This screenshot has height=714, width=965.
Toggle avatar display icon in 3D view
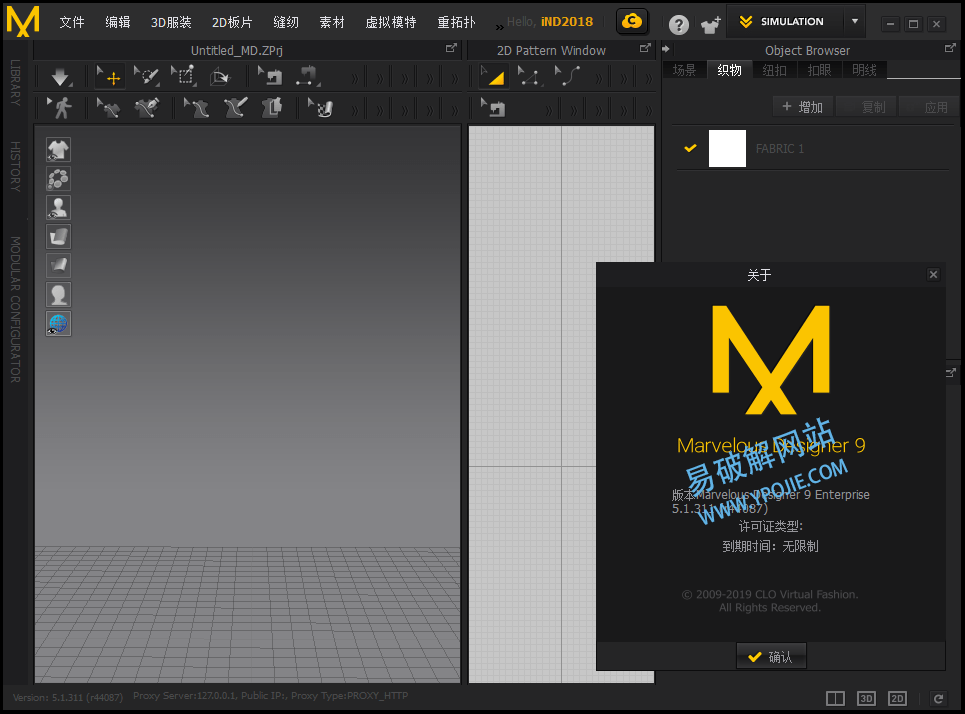[58, 207]
